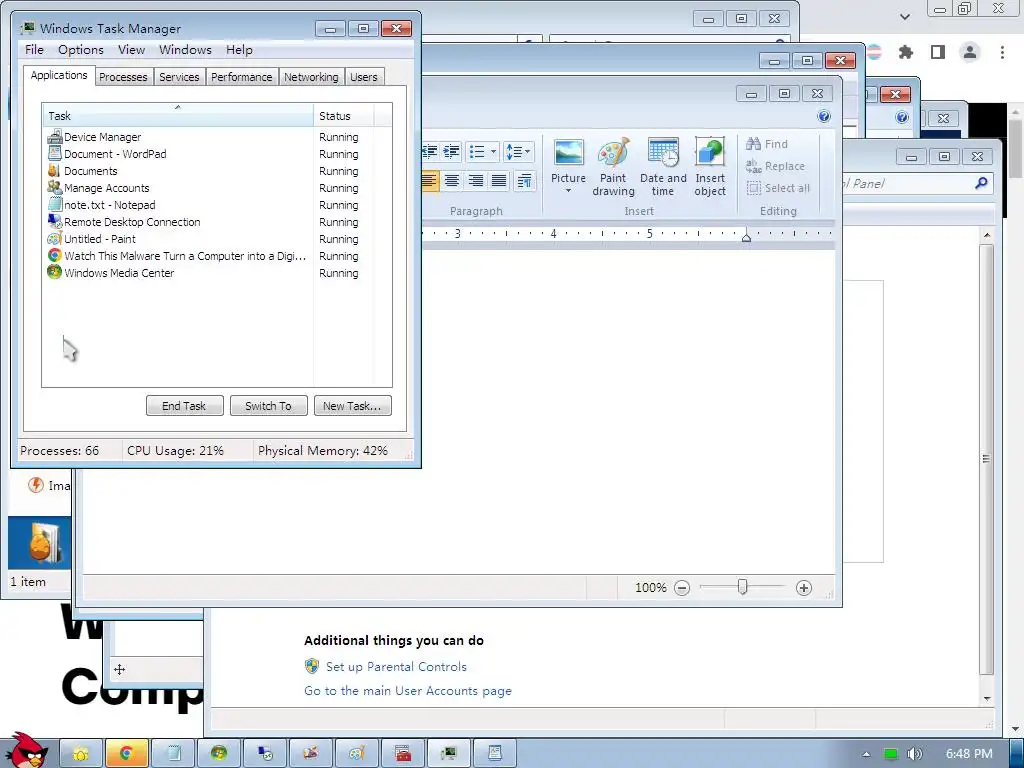The image size is (1024, 768).
Task: Click the decrease indent icon in WordPad
Action: [429, 152]
